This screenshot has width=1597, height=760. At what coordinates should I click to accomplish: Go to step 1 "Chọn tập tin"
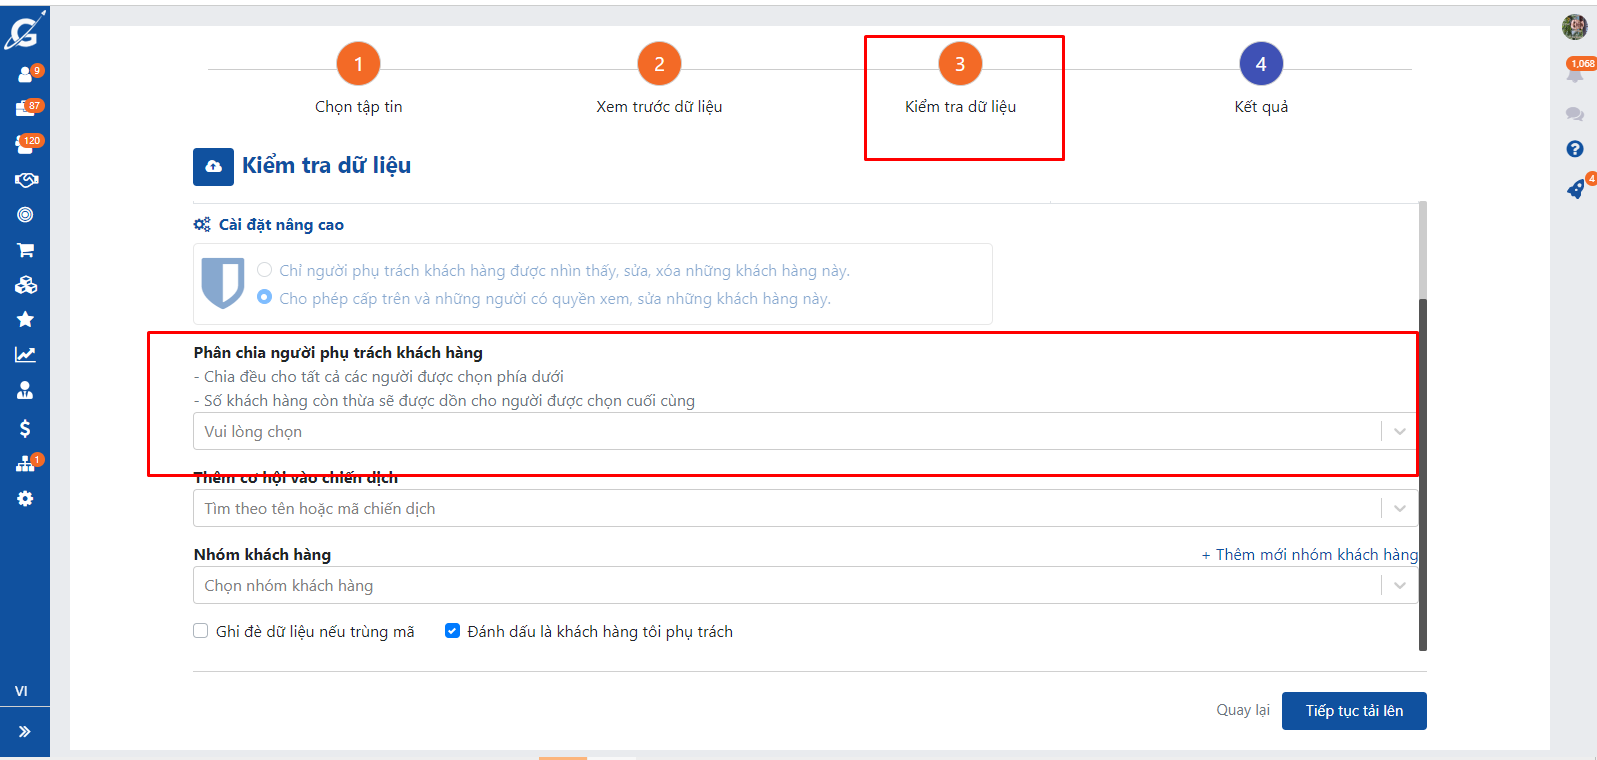tap(358, 64)
